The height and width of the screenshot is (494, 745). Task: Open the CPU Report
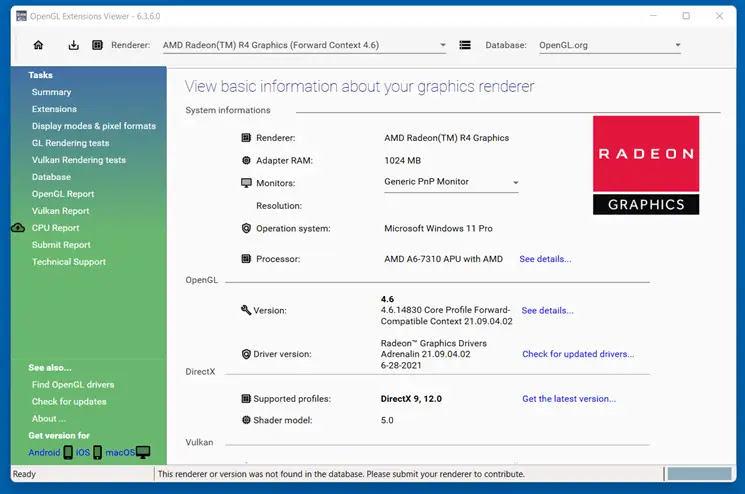(56, 228)
